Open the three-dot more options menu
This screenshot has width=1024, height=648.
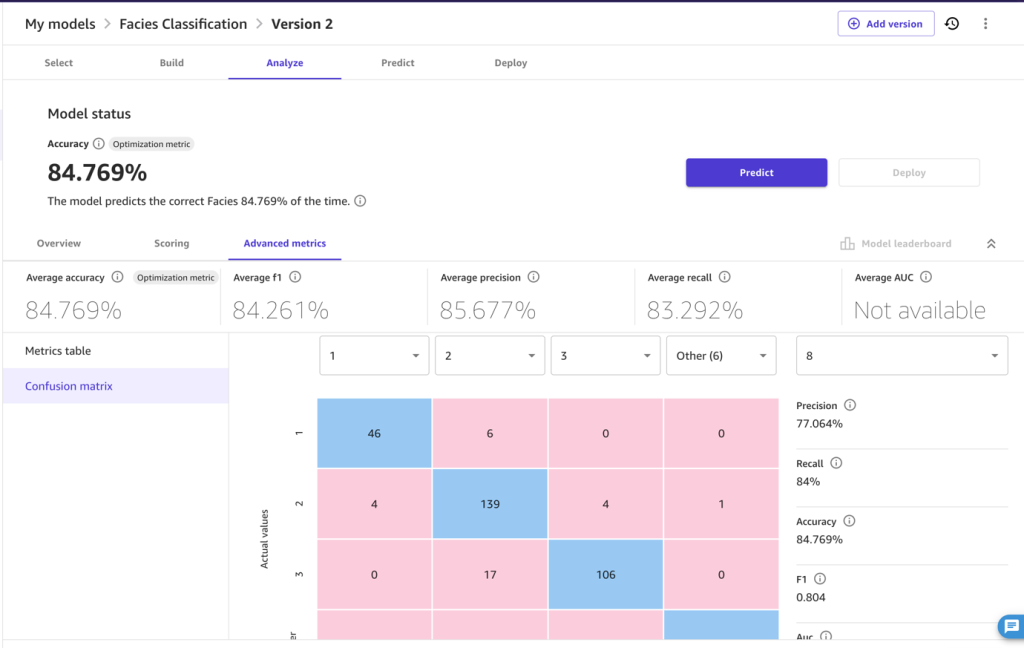pyautogui.click(x=985, y=24)
